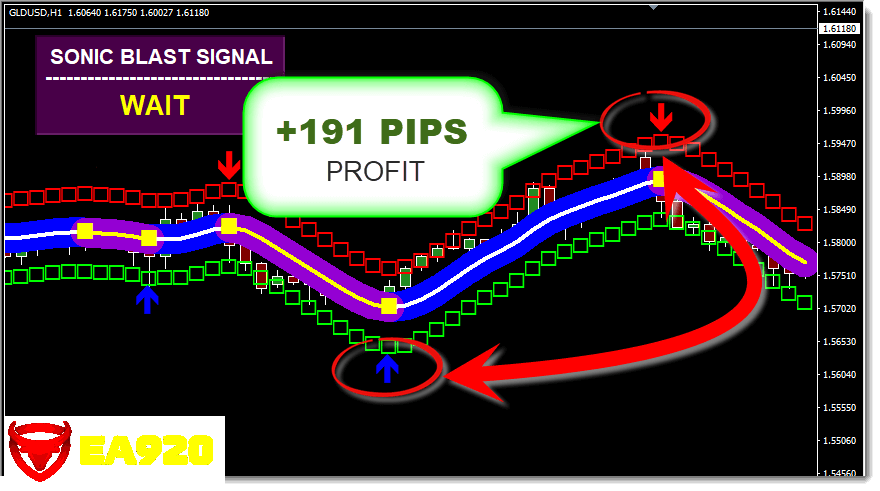
Task: Click the circled blue up arrow buy signal
Action: [x=386, y=369]
